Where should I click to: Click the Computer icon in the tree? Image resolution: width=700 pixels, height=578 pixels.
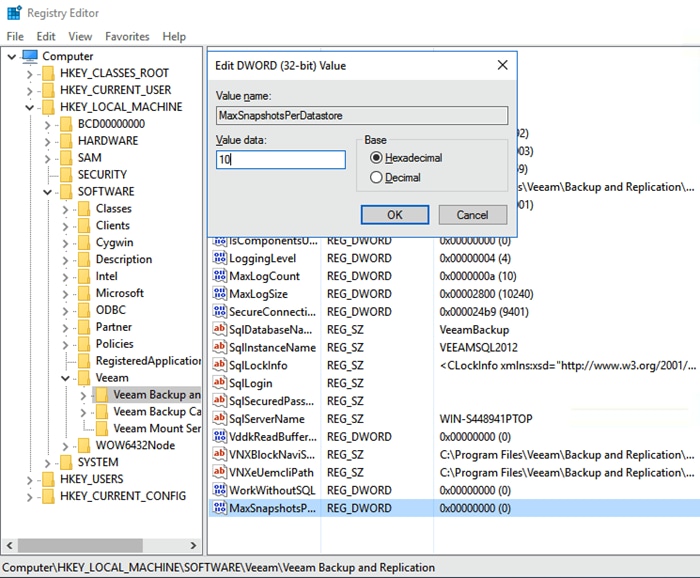30,56
